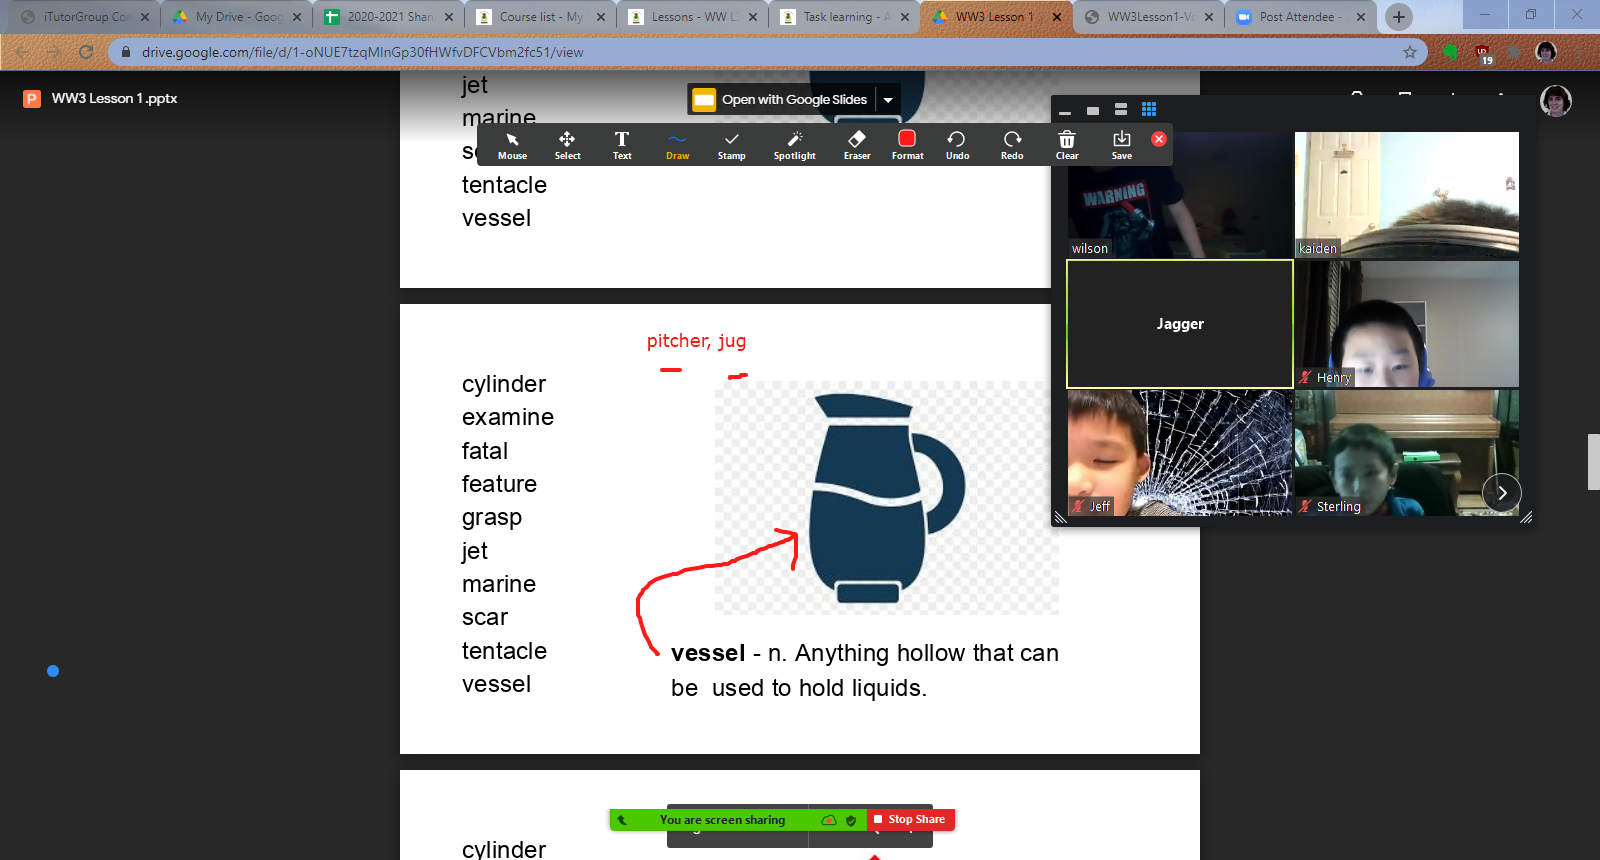Click the Drive viewer vertical scrollbar
The height and width of the screenshot is (860, 1600).
(x=1593, y=461)
